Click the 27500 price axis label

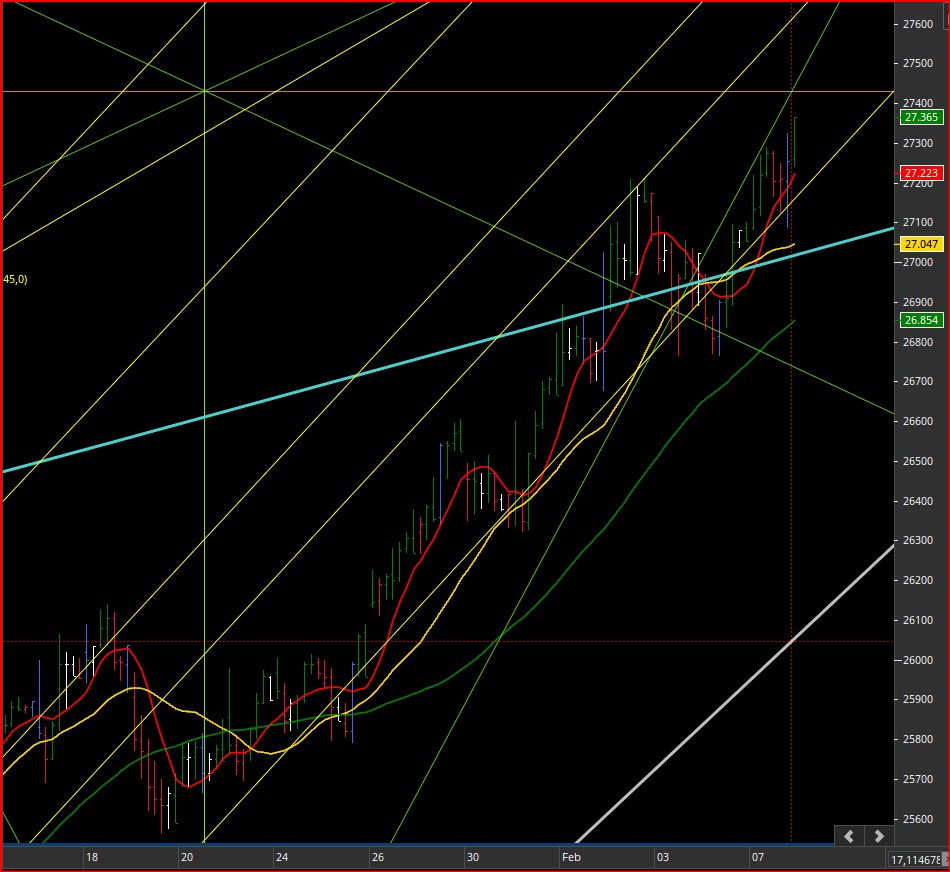918,64
